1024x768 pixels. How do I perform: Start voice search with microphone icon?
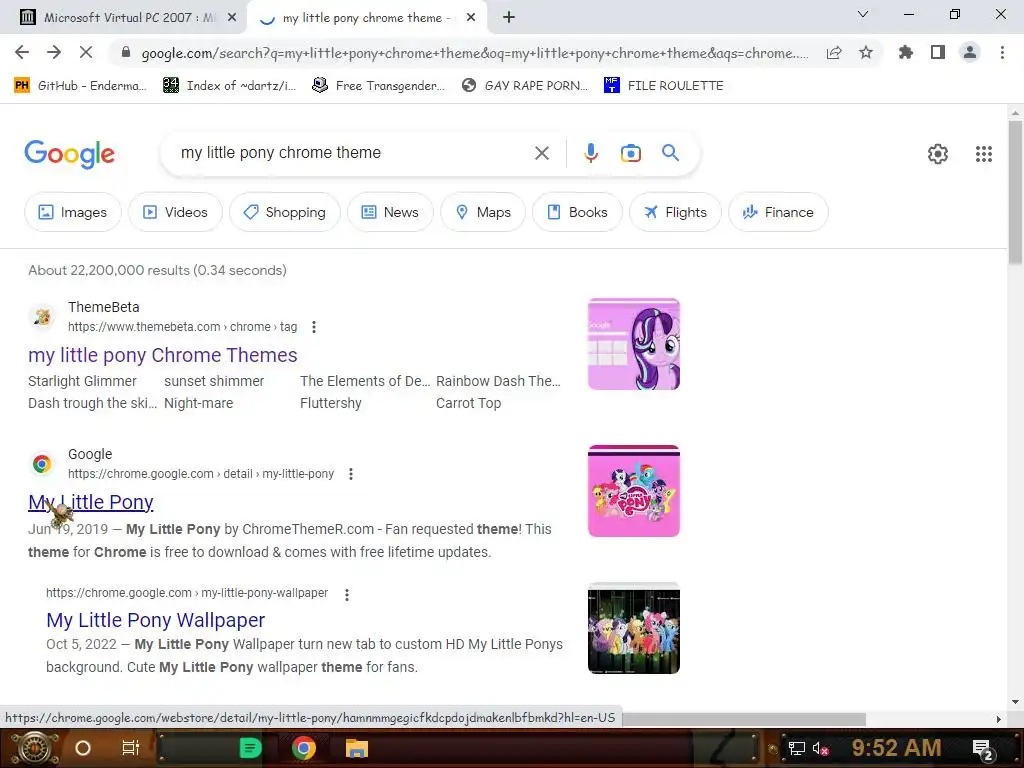tap(590, 153)
